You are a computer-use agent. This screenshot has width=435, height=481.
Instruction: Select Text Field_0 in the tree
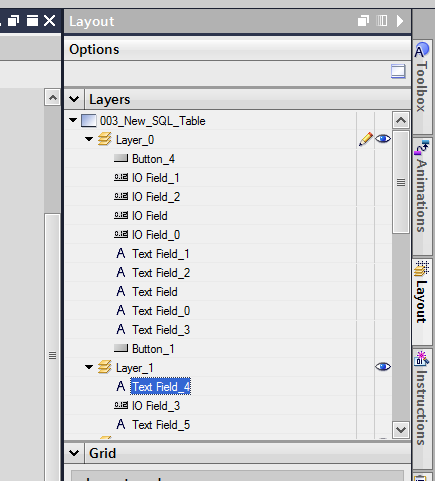pyautogui.click(x=161, y=311)
